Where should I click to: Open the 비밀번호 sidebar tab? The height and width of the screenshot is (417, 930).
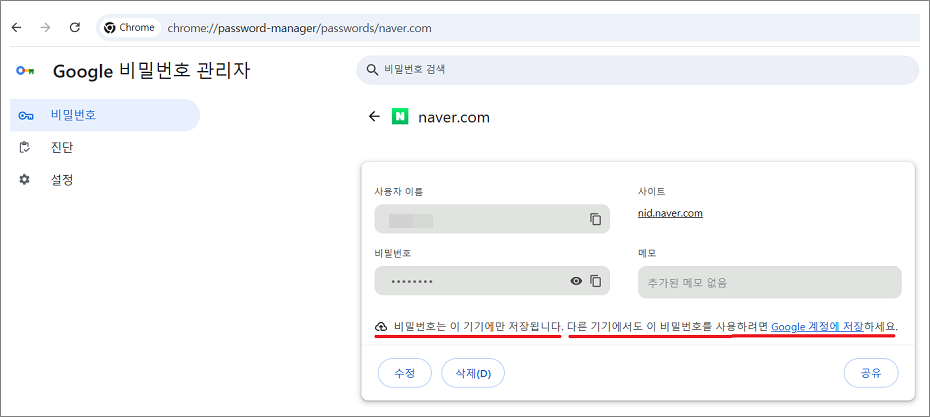pyautogui.click(x=105, y=115)
